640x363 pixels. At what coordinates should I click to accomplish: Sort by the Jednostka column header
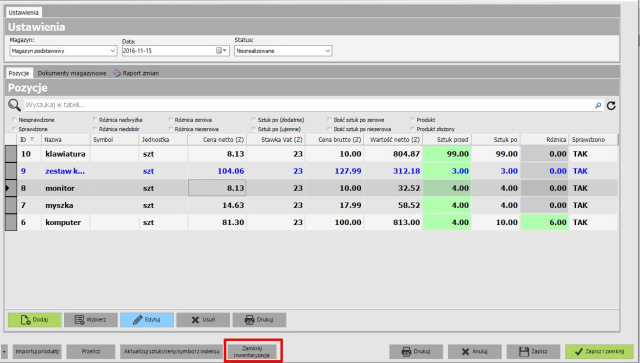point(163,140)
